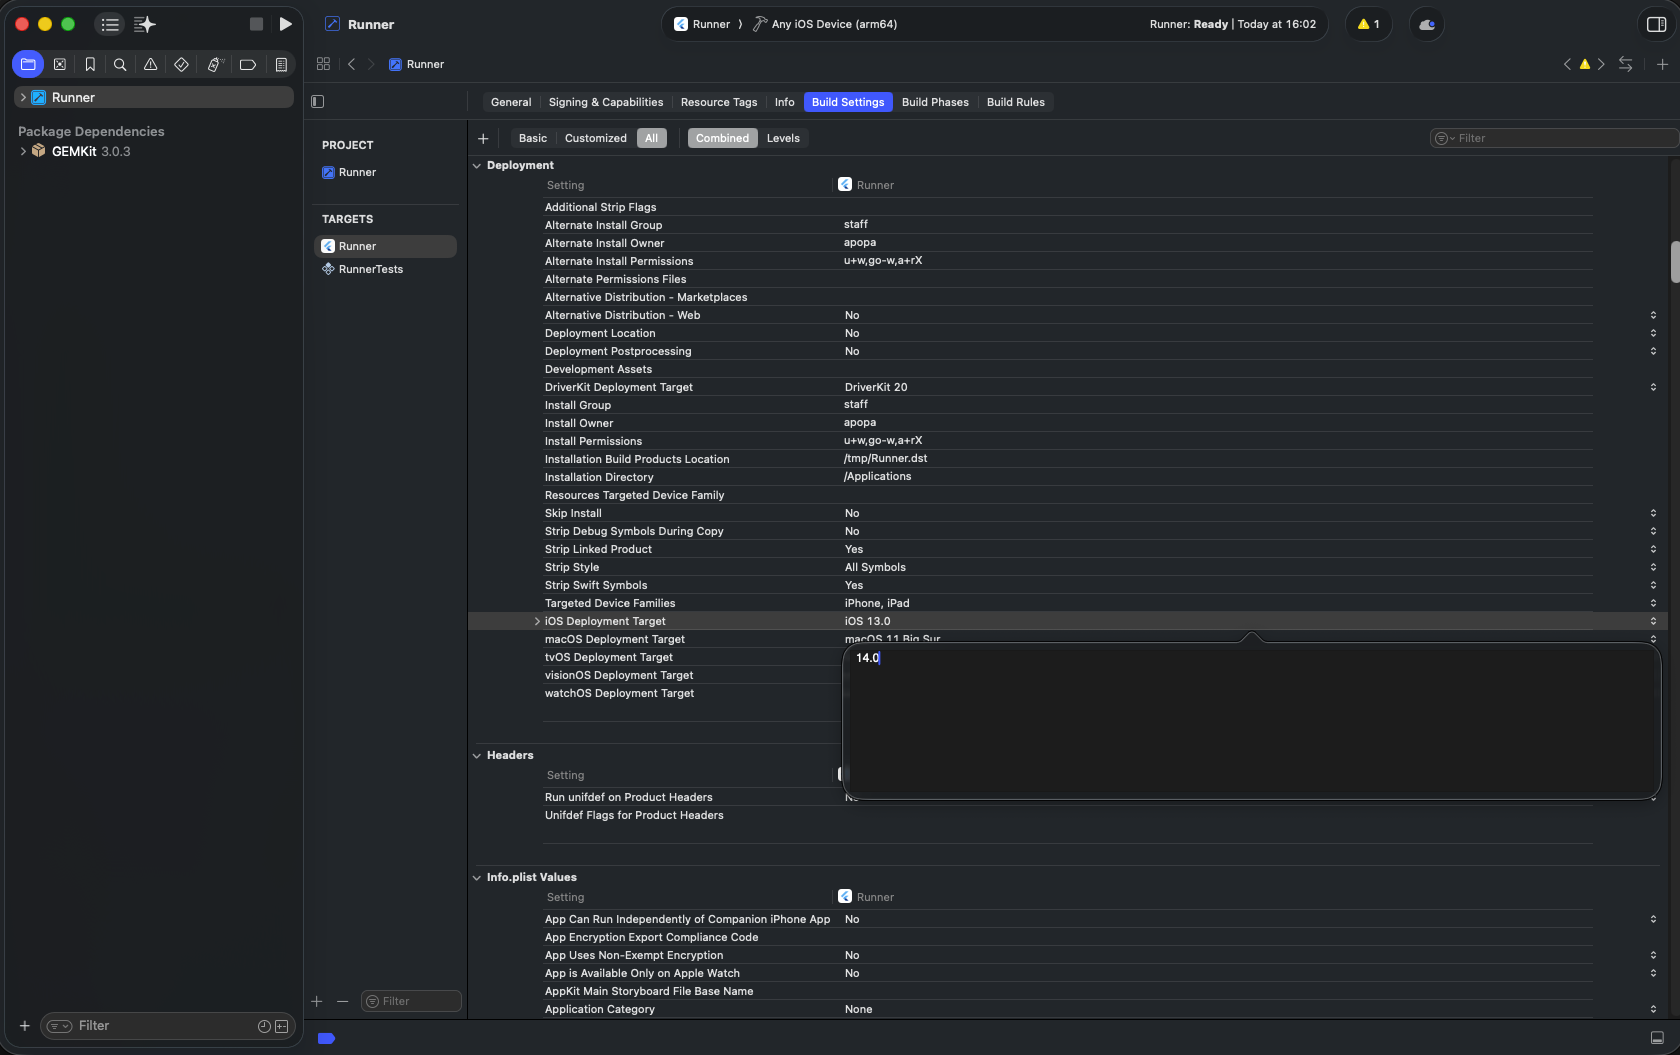Open the Report navigator icon
Image resolution: width=1680 pixels, height=1055 pixels.
pos(281,65)
